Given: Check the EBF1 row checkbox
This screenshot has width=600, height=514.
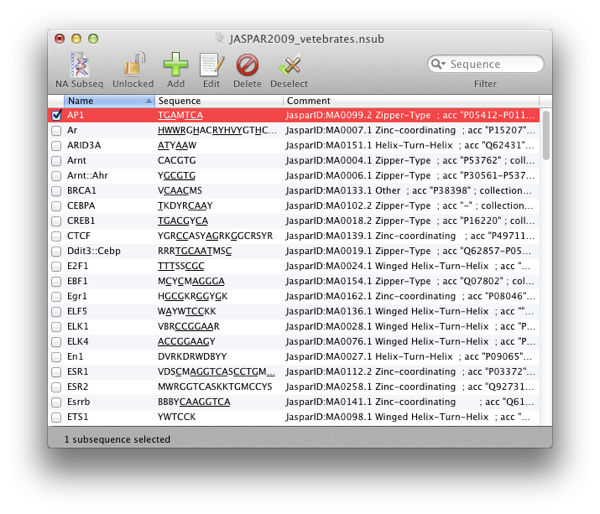Looking at the screenshot, I should 56,281.
